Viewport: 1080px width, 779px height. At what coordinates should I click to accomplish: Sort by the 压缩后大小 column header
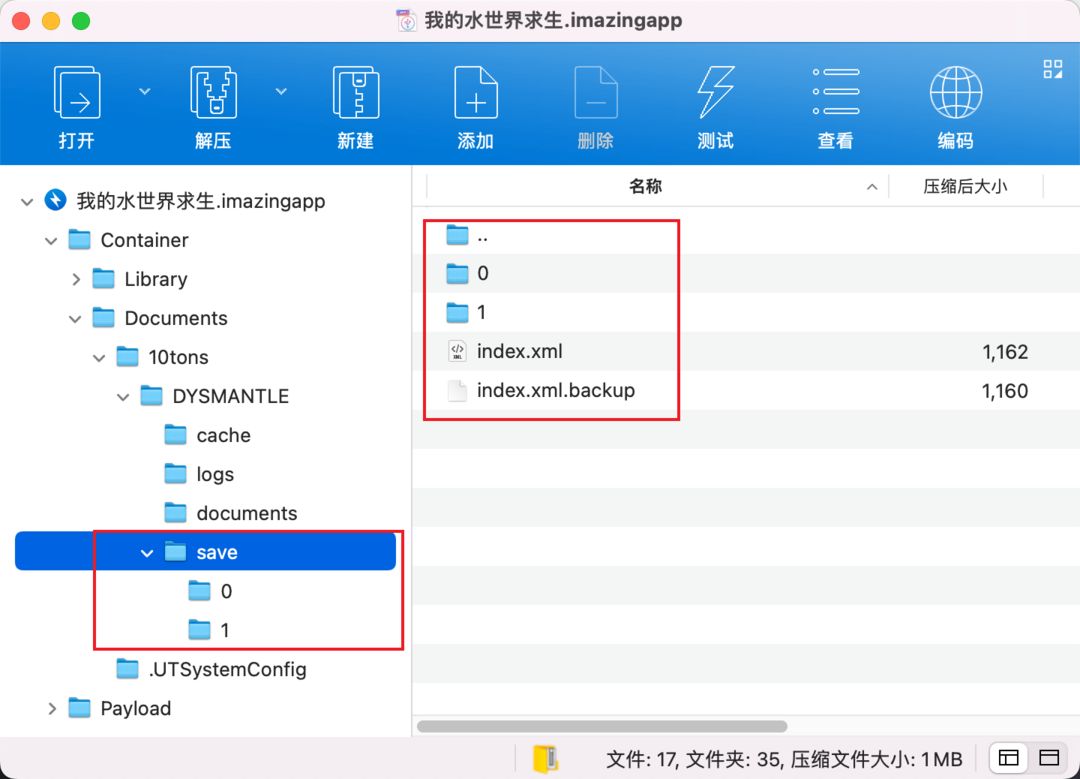click(x=966, y=186)
